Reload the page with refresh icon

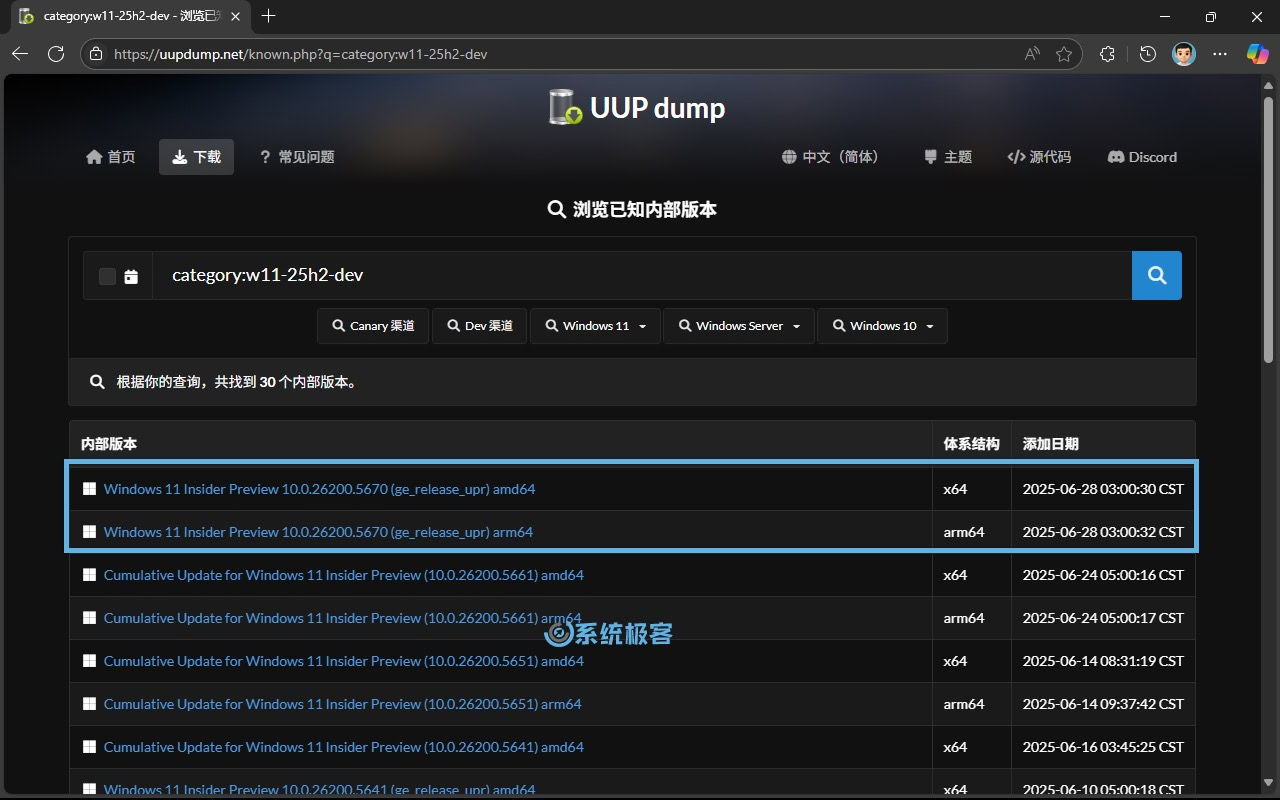click(56, 54)
